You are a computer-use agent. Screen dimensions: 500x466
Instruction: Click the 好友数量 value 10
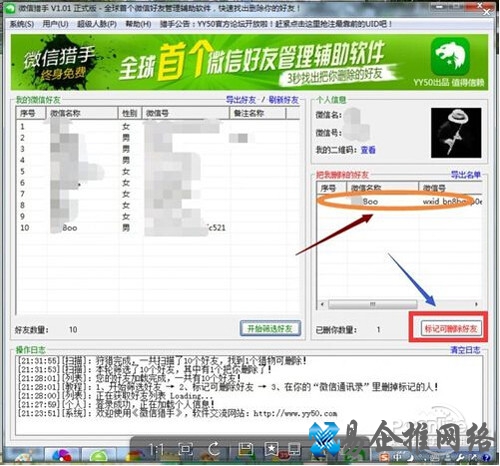[x=73, y=330]
